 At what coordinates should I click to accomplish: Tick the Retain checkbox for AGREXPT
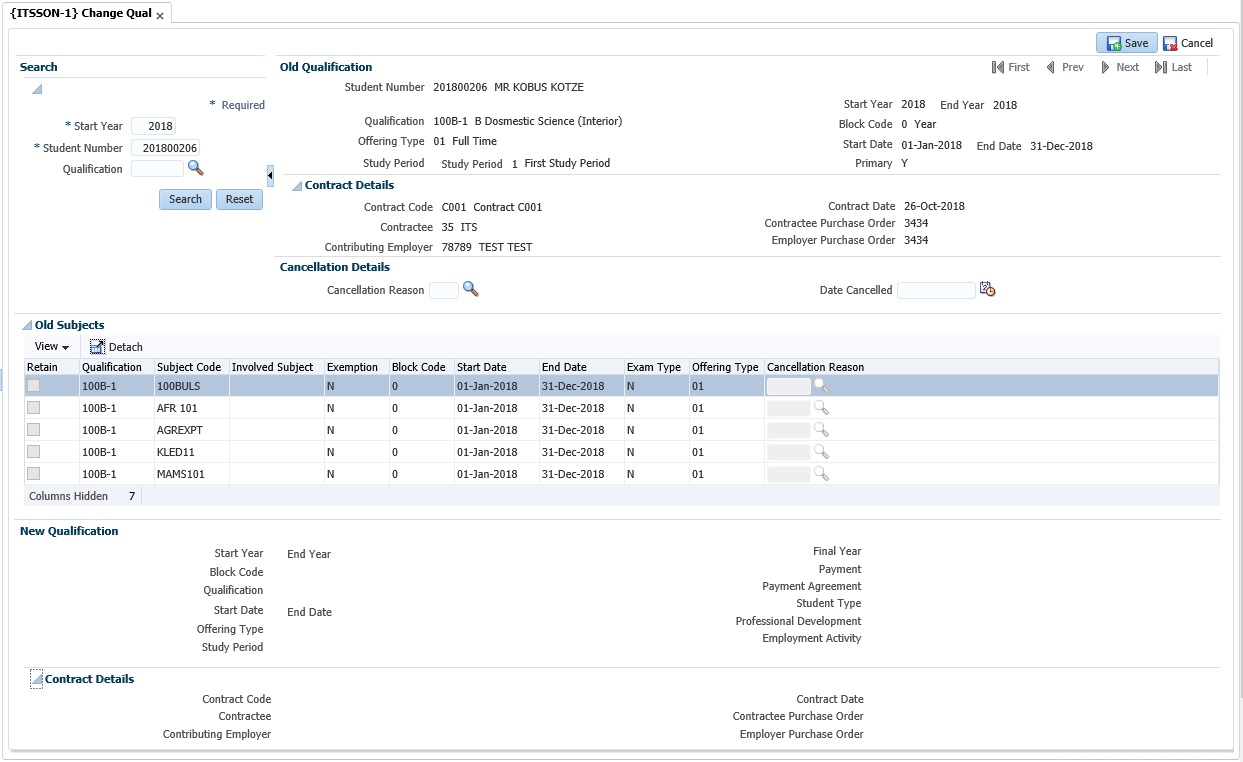(x=34, y=430)
